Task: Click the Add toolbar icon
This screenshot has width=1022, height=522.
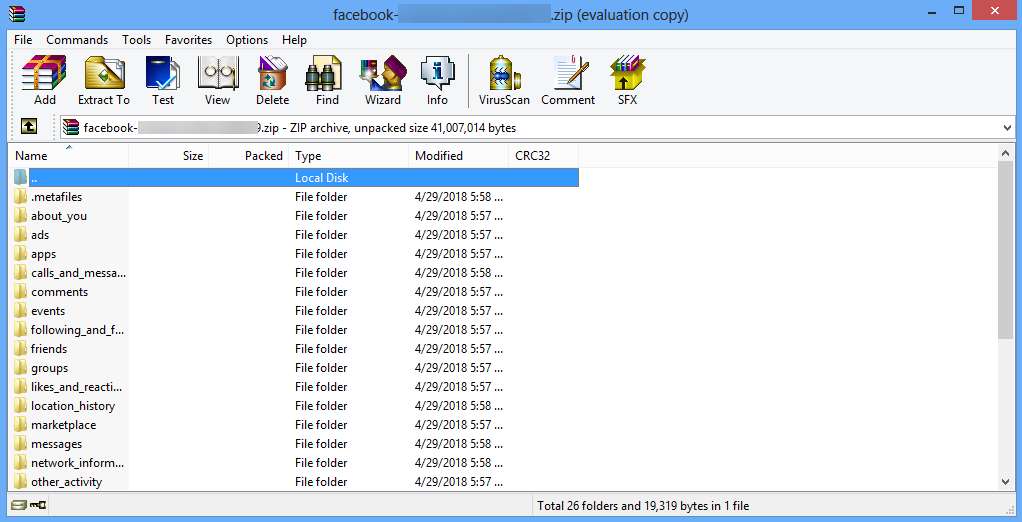Action: 44,80
